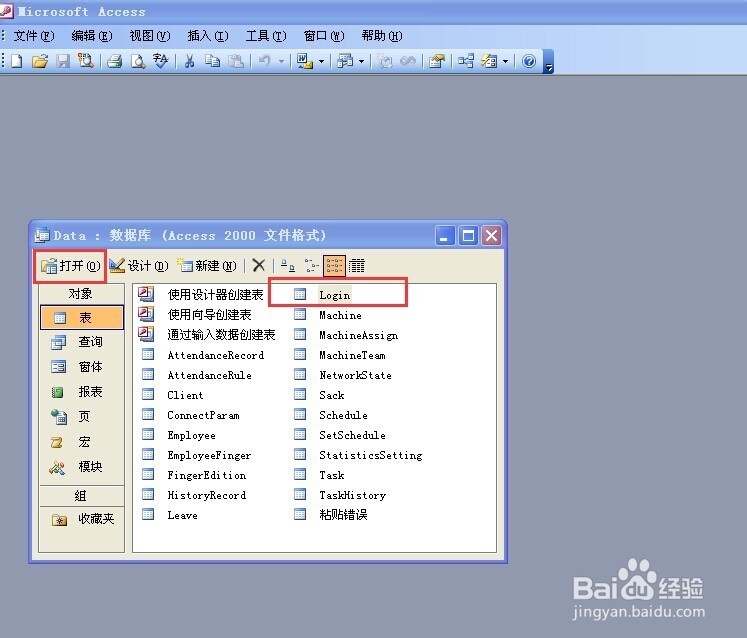747x638 pixels.
Task: Click the Properties toolbar icon
Action: pyautogui.click(x=437, y=61)
